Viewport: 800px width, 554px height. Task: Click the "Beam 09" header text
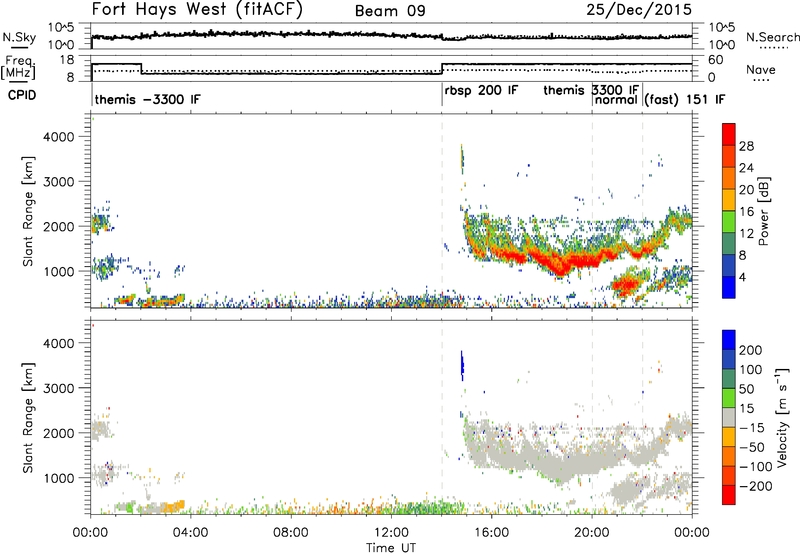[390, 11]
